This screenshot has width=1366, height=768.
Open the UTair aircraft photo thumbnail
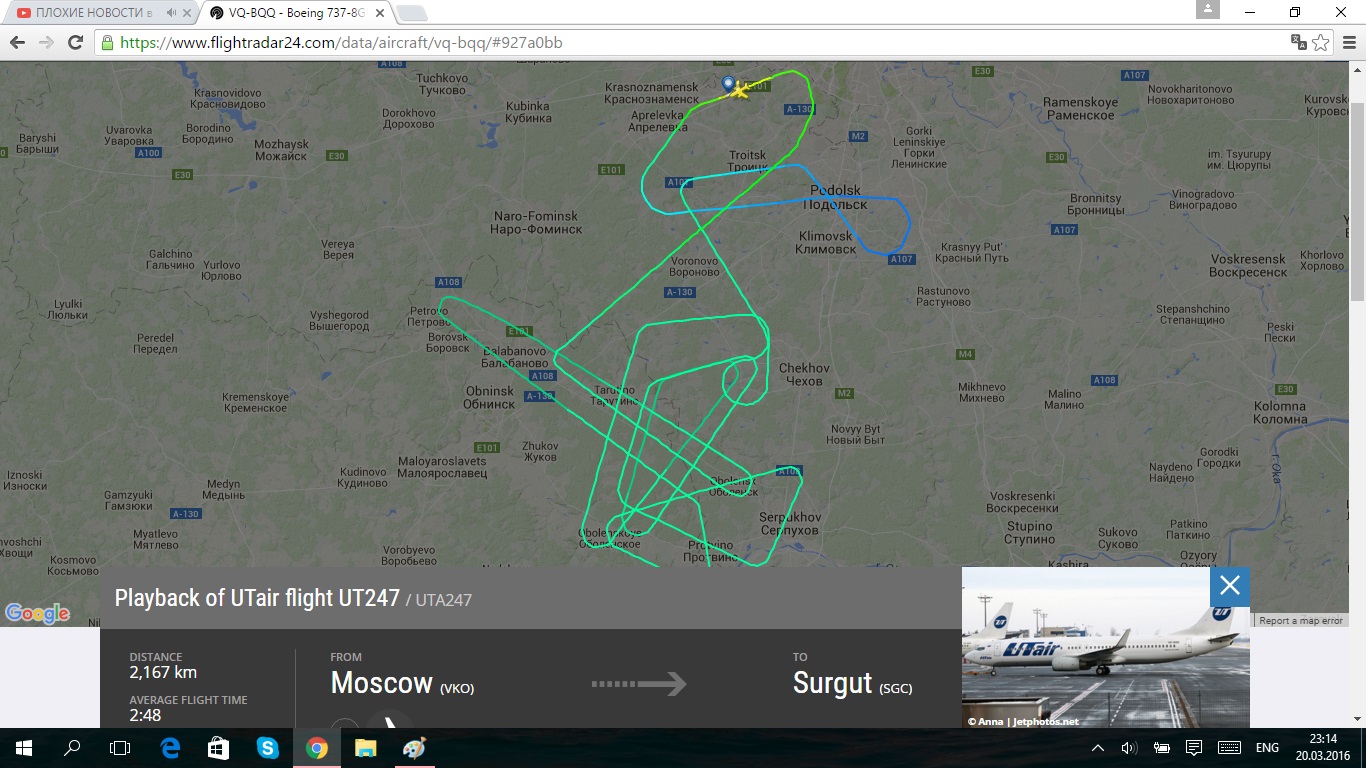point(1106,647)
